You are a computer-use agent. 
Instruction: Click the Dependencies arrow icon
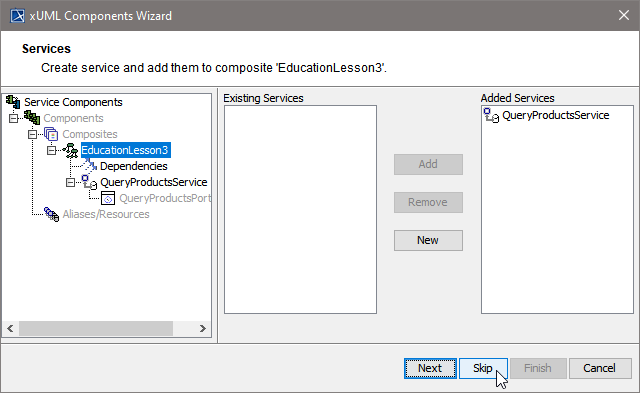point(90,166)
